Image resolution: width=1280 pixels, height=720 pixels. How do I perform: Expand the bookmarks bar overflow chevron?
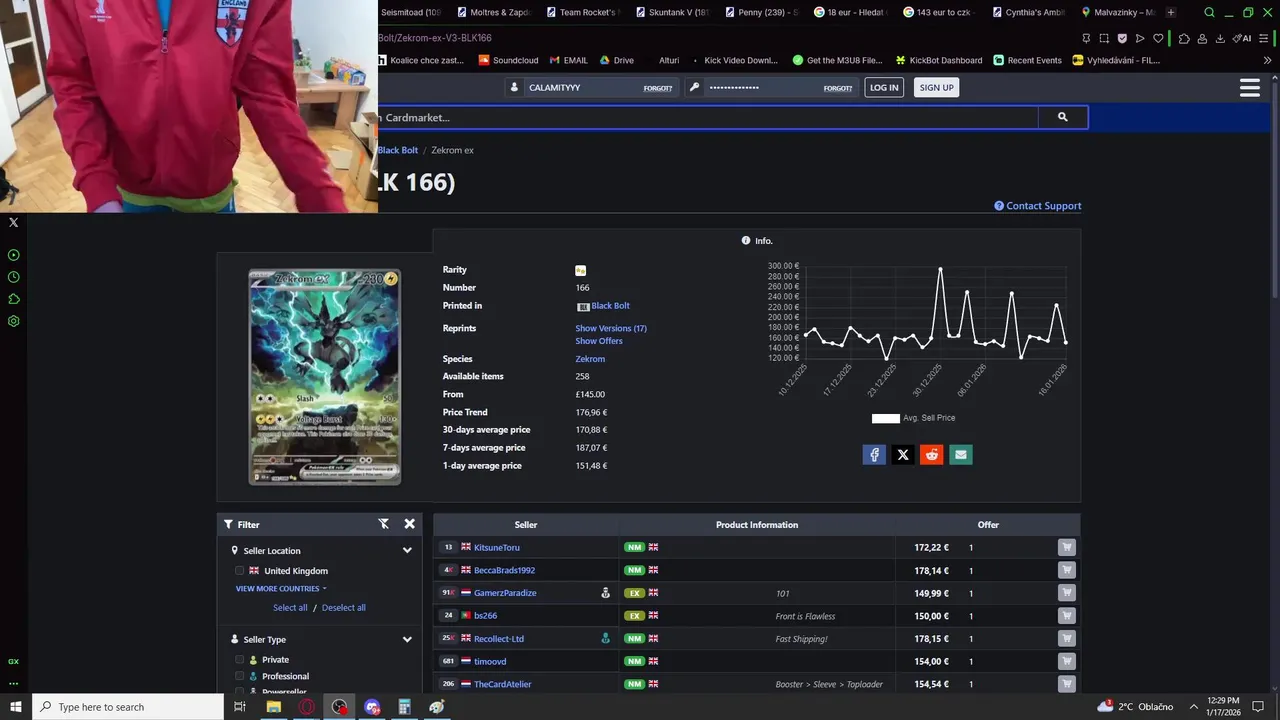point(1267,60)
